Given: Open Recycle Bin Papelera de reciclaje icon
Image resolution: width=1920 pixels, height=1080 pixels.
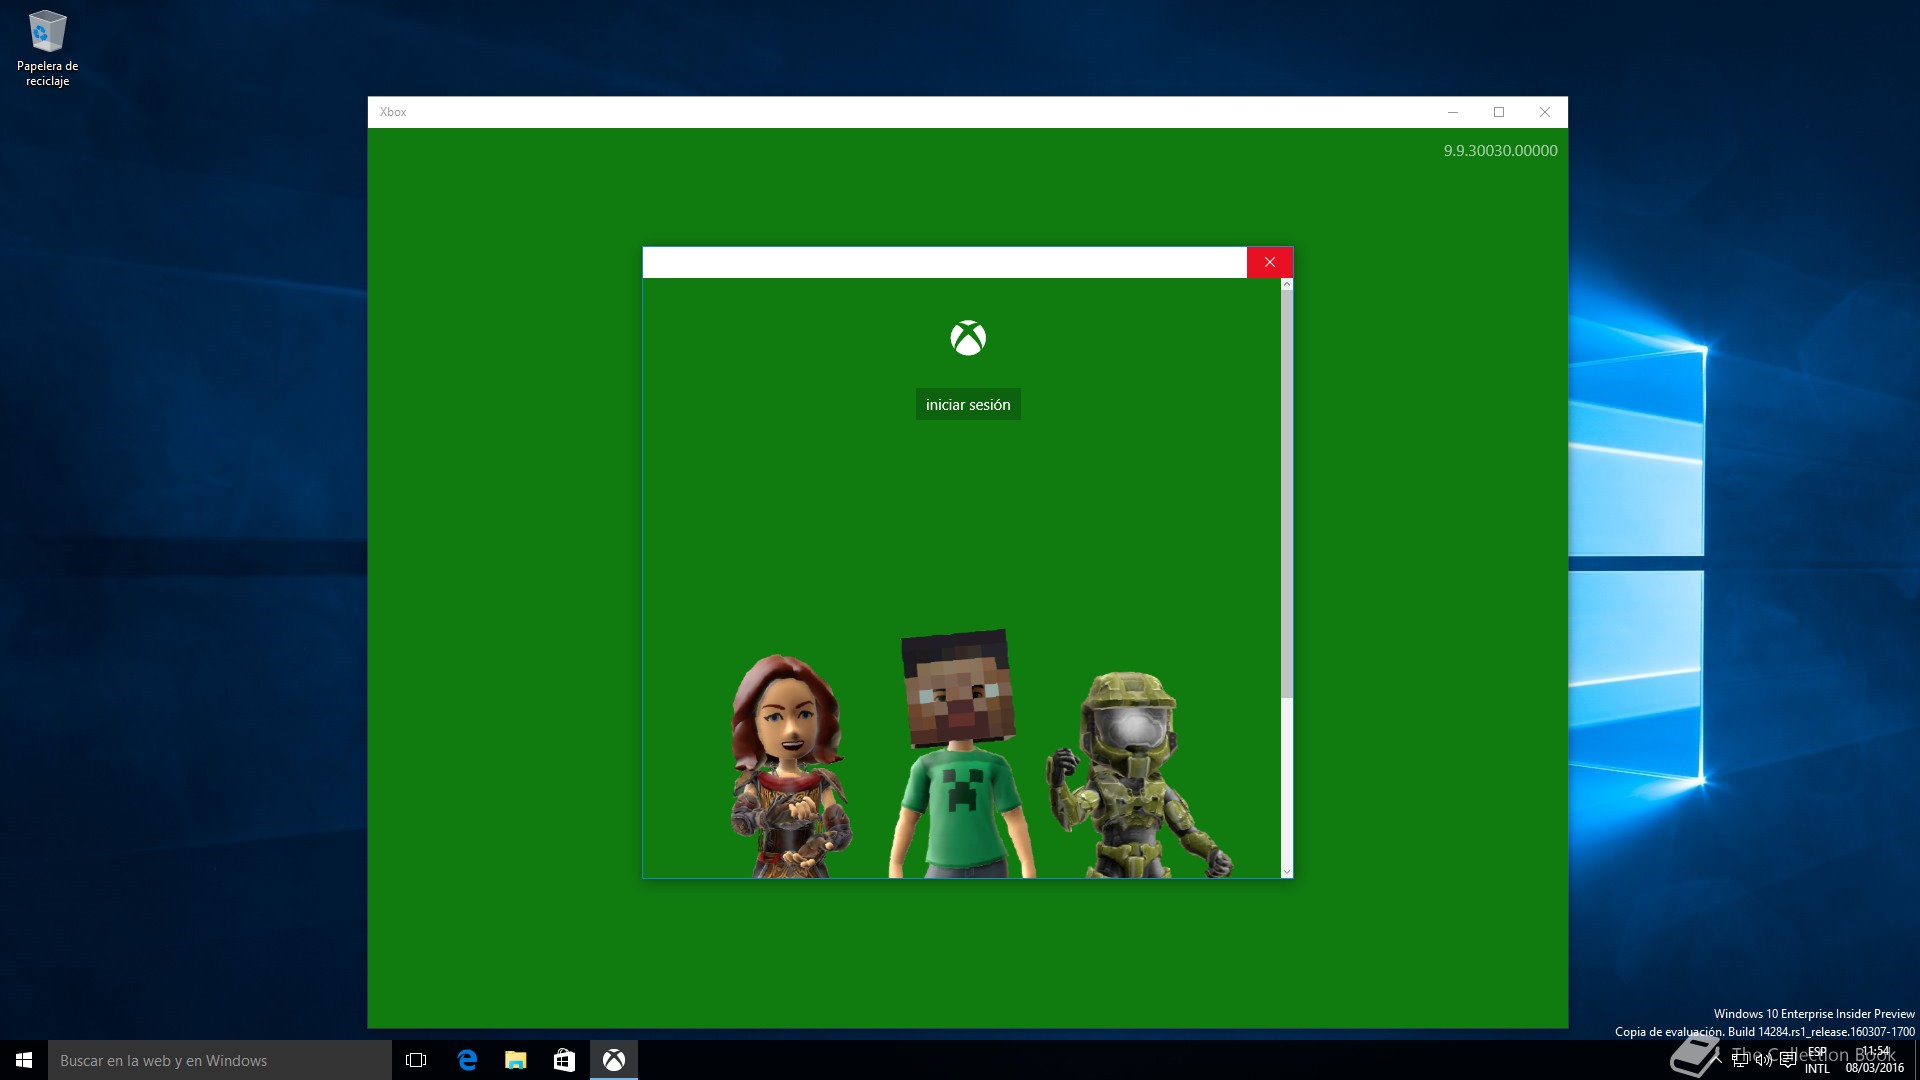Looking at the screenshot, I should [47, 48].
